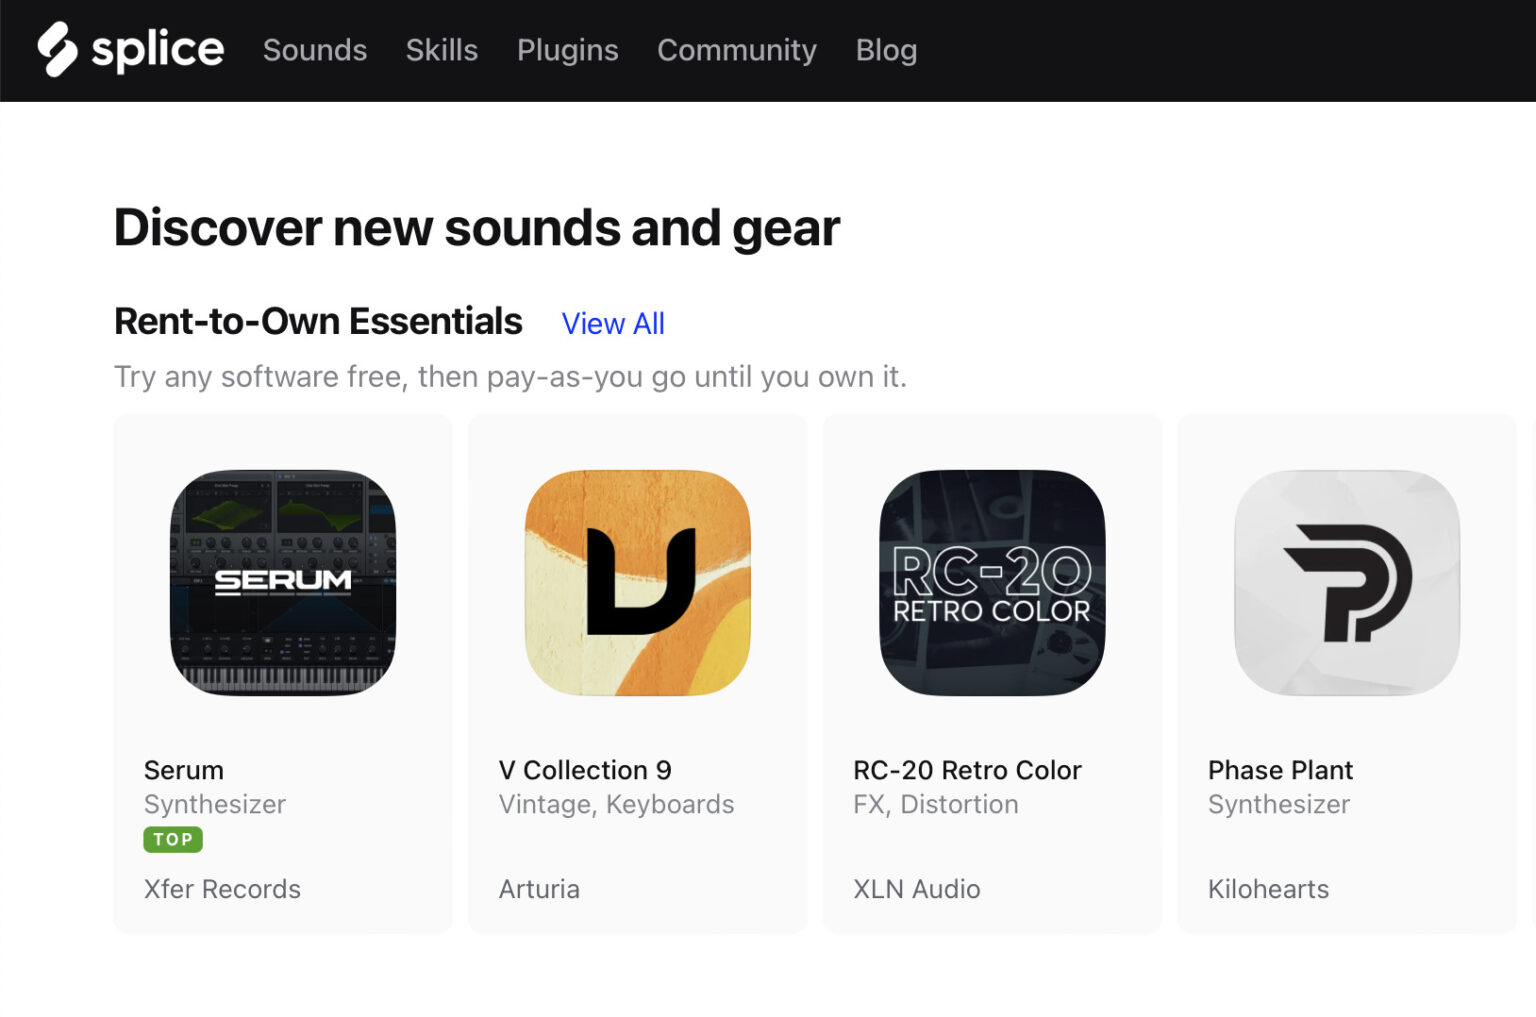Click the Kilohearts vendor name
The height and width of the screenshot is (1017, 1536).
click(1268, 889)
